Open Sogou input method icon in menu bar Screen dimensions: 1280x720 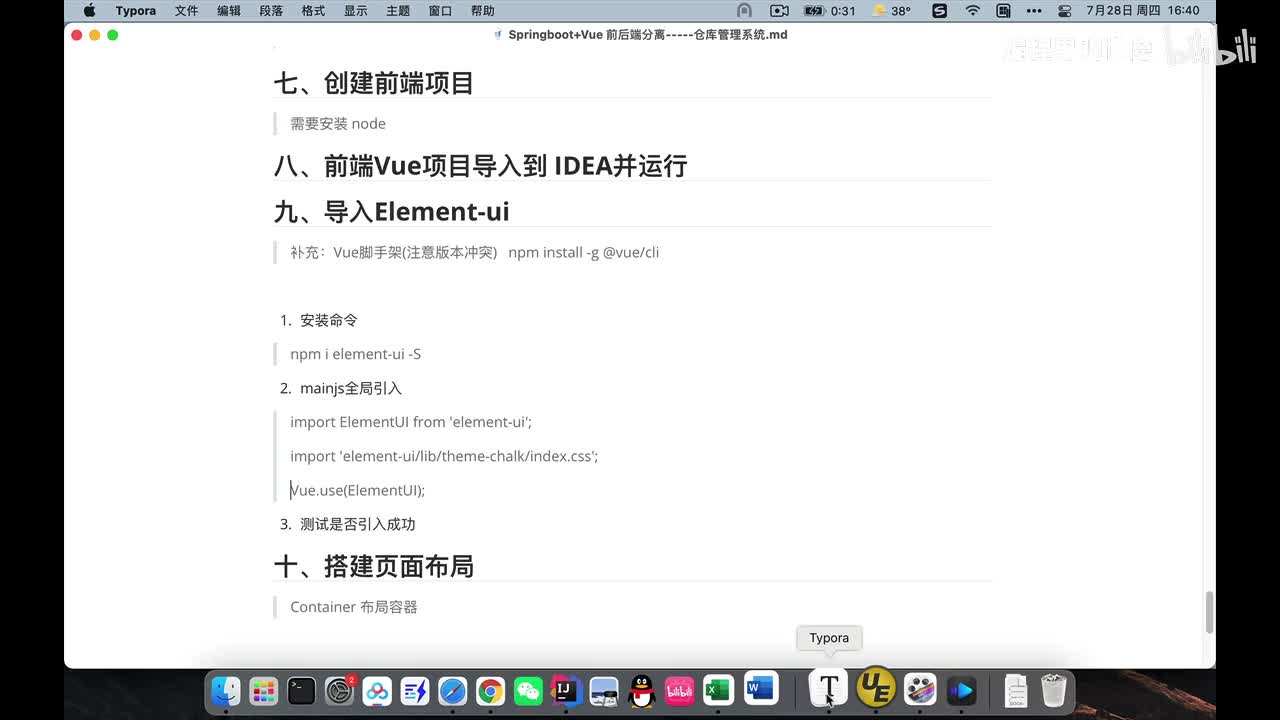[x=939, y=11]
